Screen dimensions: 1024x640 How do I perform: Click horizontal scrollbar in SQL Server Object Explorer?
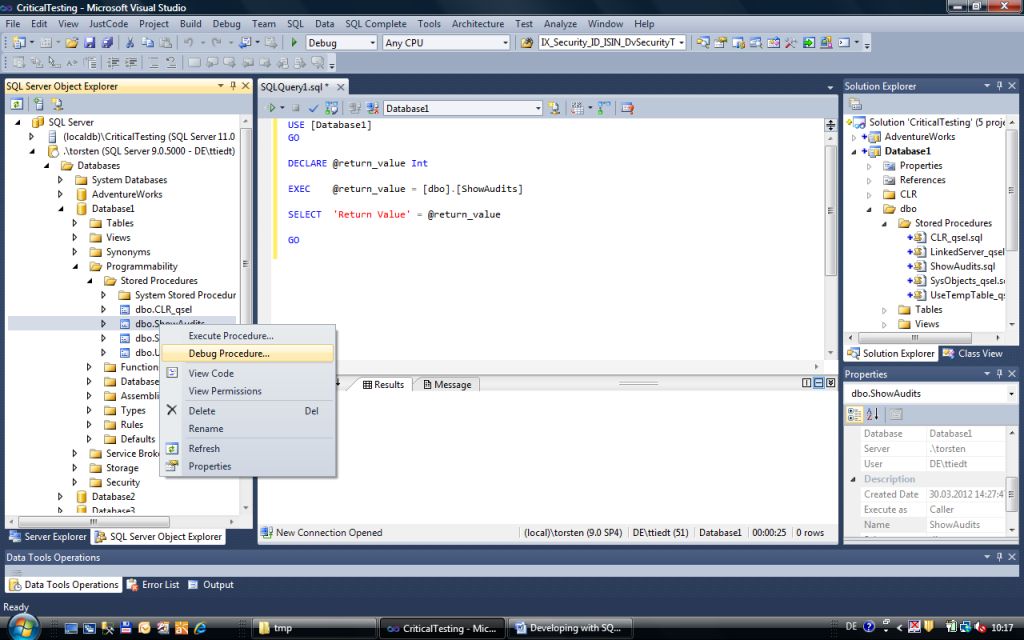94,522
